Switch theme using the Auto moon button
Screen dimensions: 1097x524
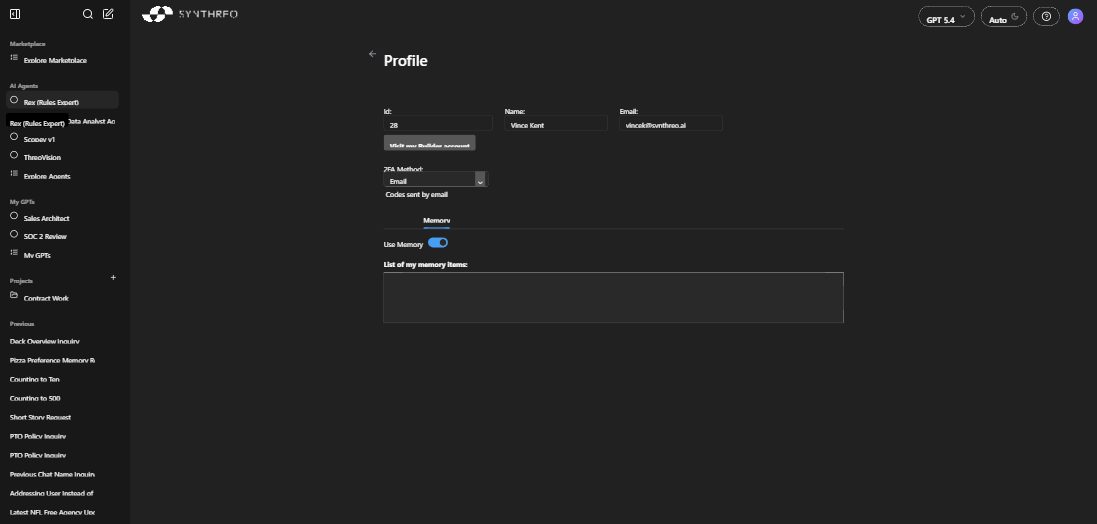(1003, 17)
